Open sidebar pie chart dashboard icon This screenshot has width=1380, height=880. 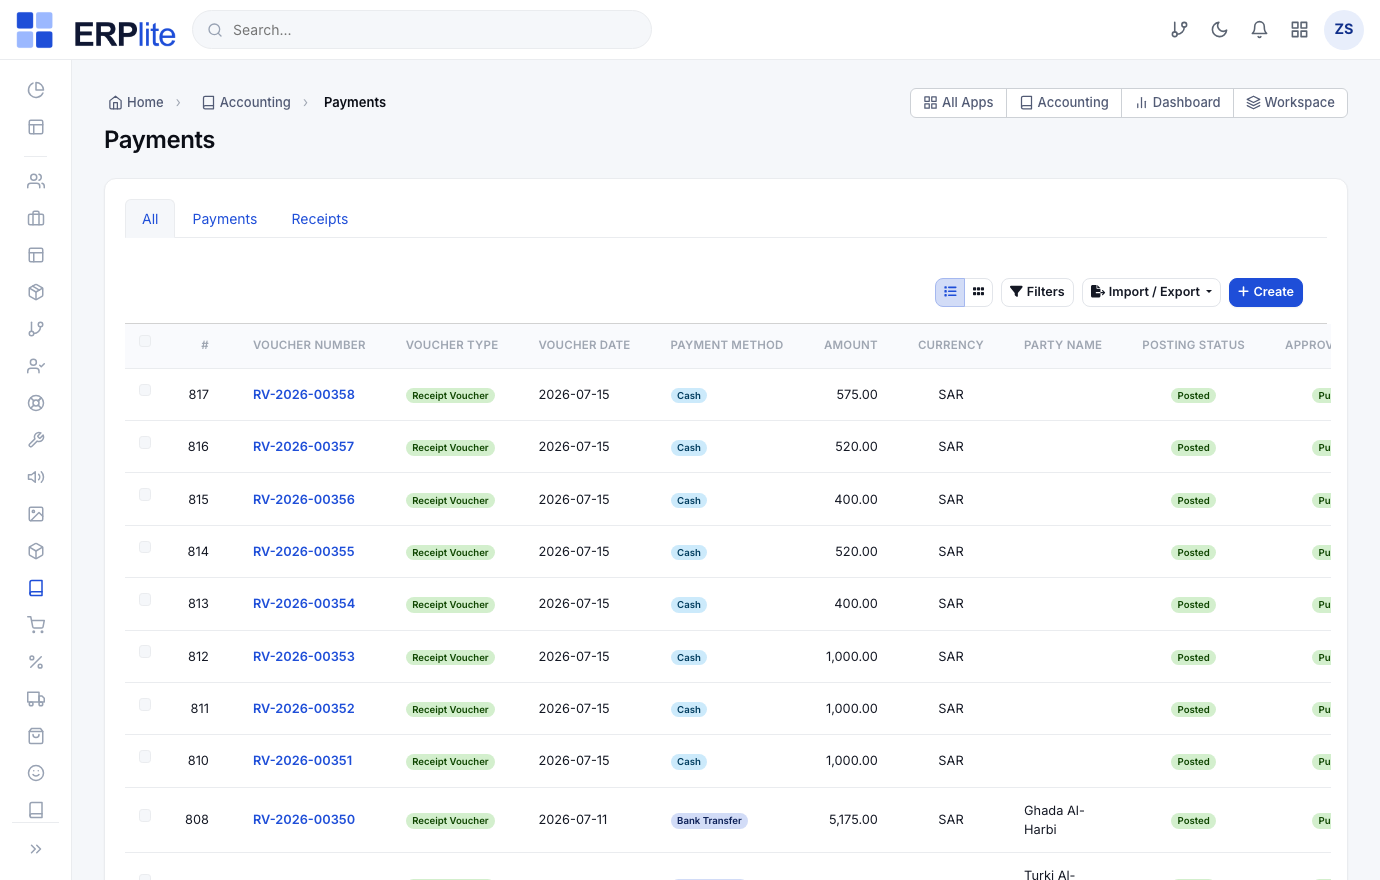click(x=36, y=90)
